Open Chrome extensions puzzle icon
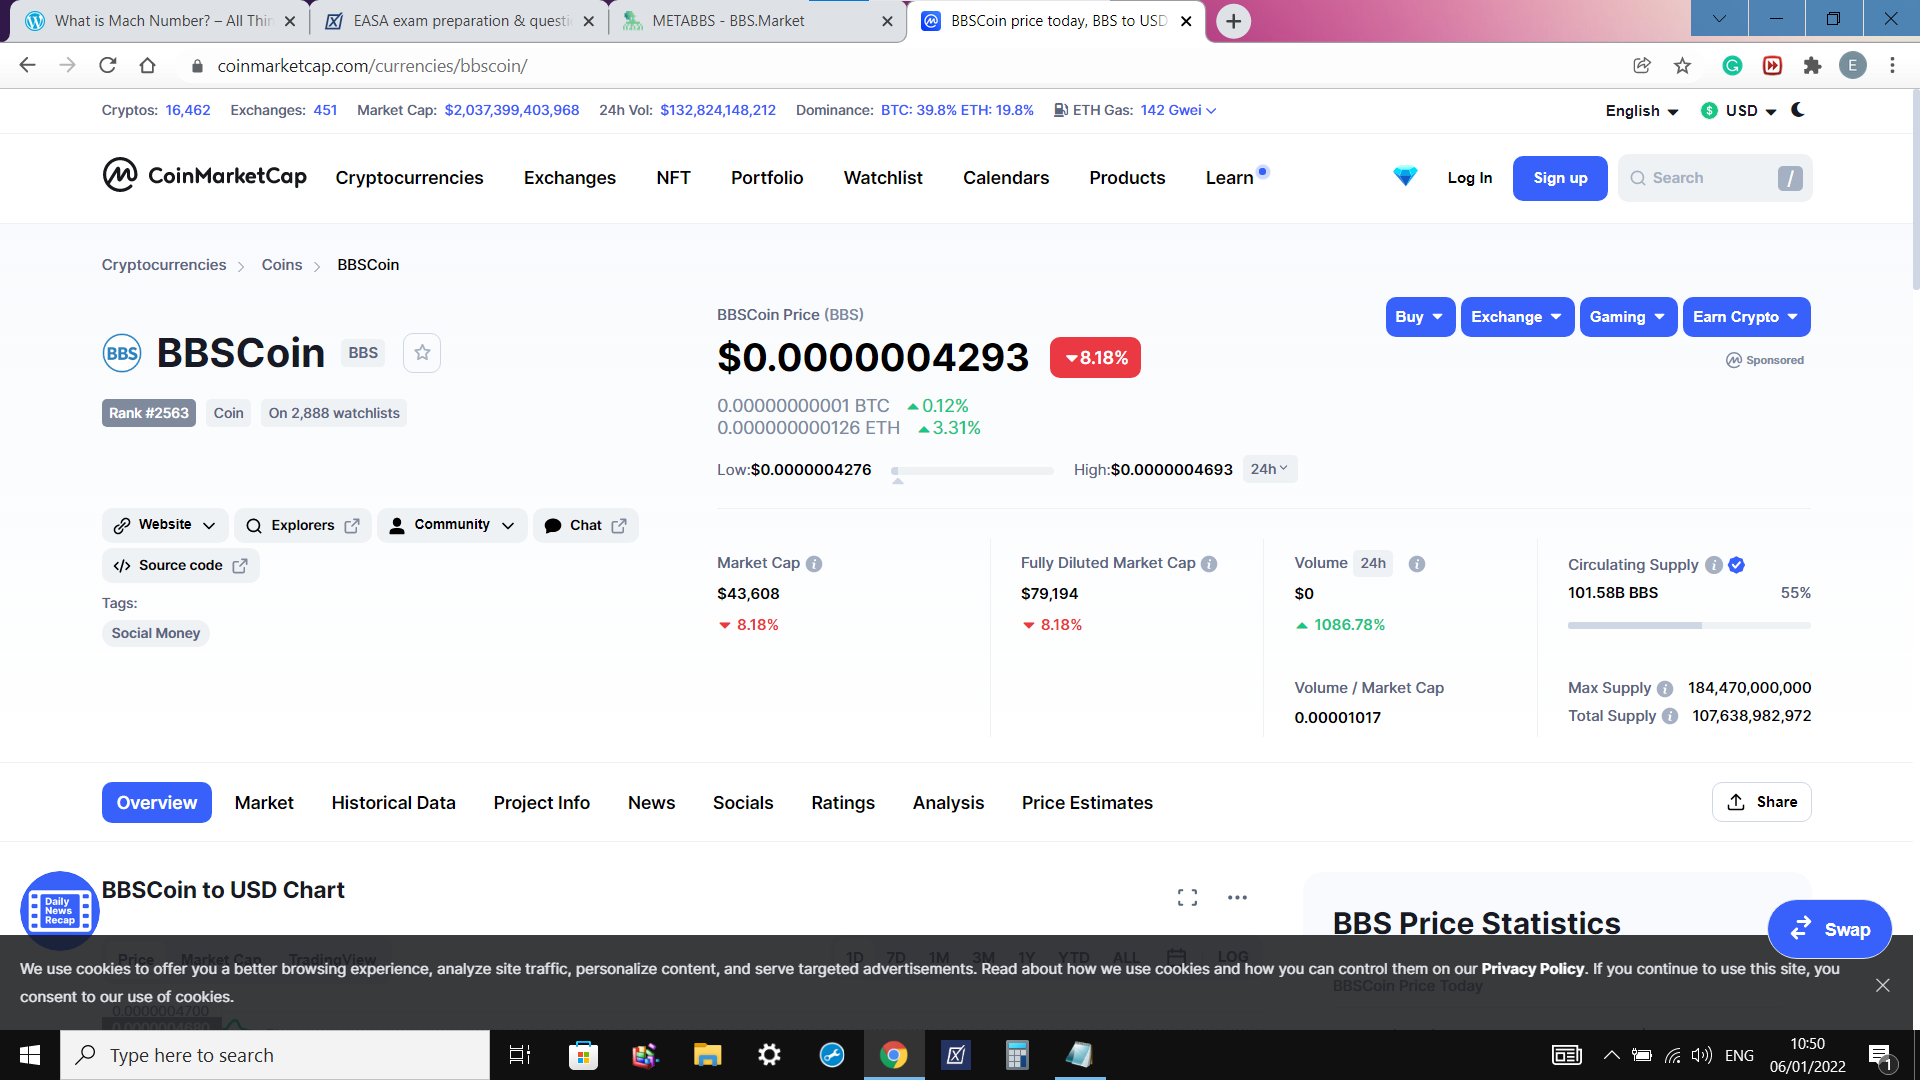 pyautogui.click(x=1812, y=66)
